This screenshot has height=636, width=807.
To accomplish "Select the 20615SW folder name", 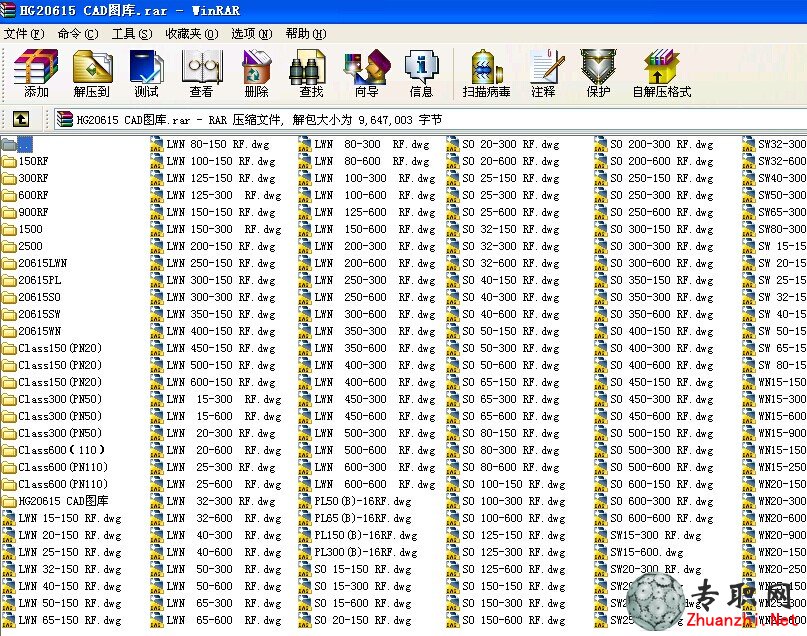I will (x=40, y=314).
